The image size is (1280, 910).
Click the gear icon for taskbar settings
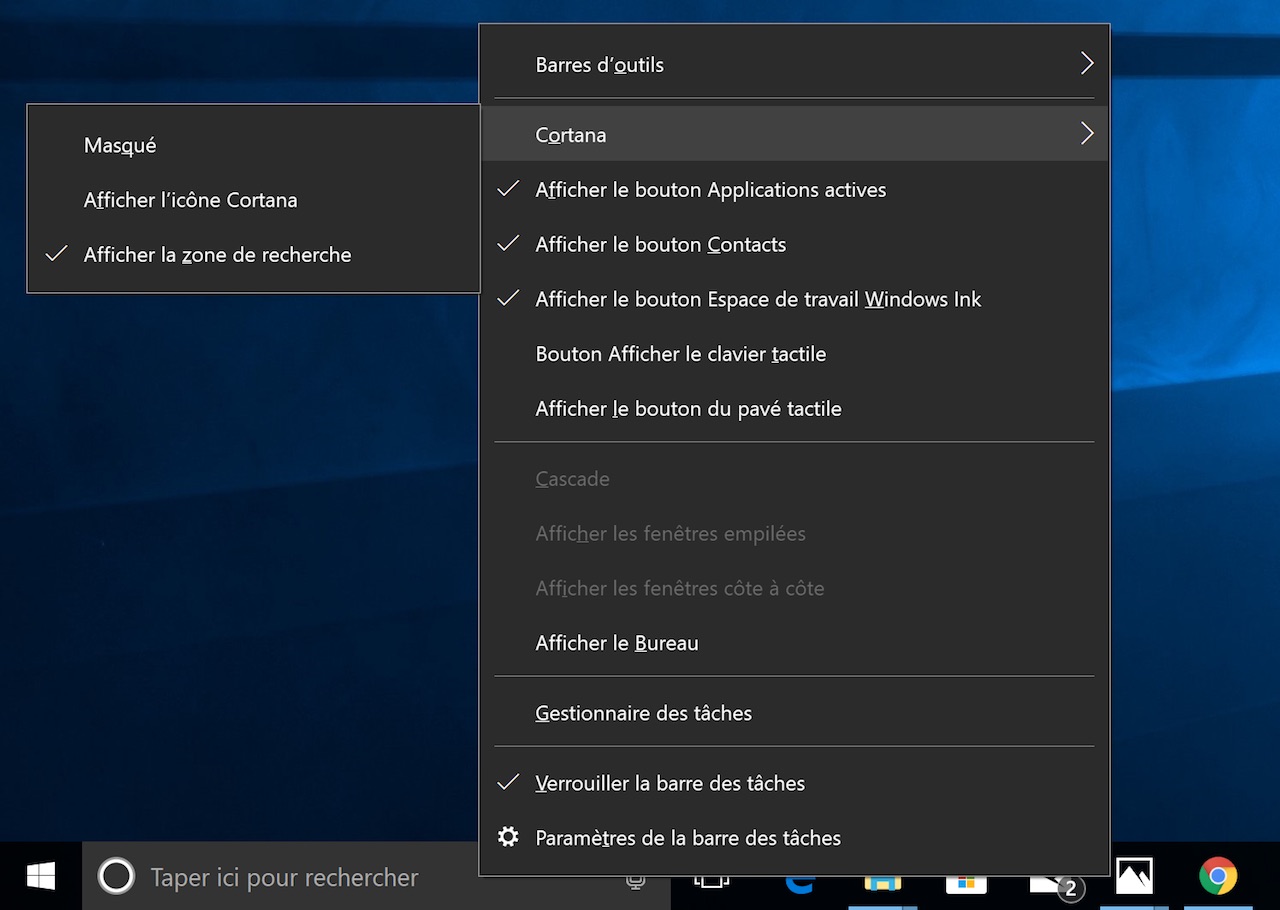click(508, 837)
